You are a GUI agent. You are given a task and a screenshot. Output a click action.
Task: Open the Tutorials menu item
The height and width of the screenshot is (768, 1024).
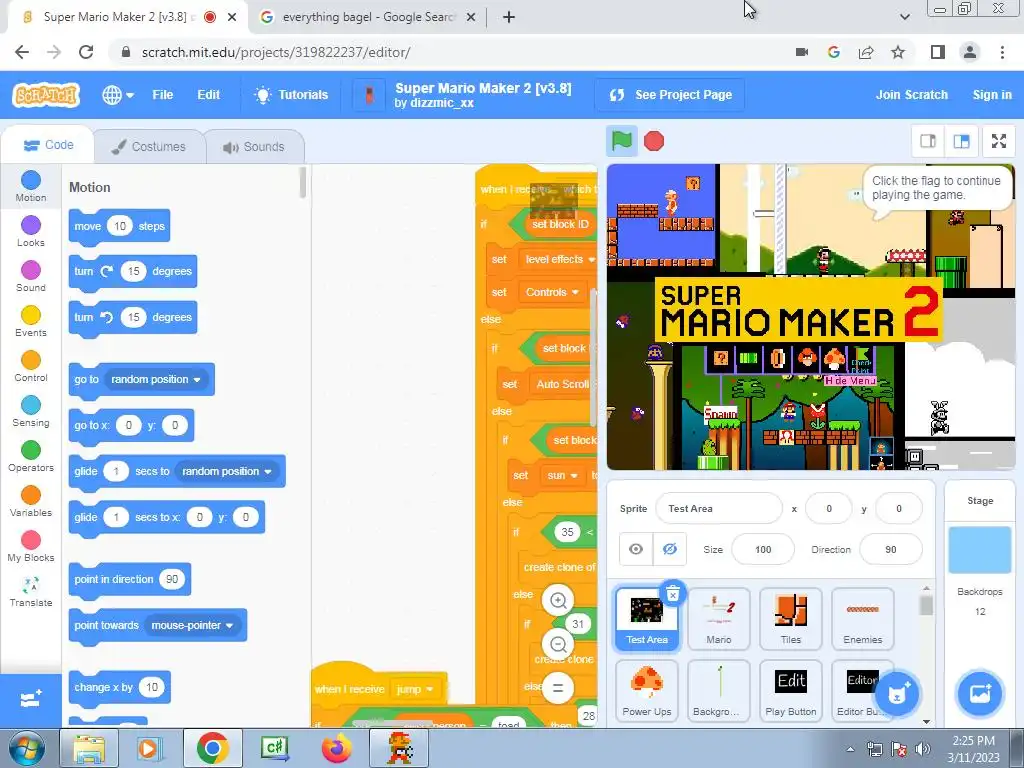(291, 95)
